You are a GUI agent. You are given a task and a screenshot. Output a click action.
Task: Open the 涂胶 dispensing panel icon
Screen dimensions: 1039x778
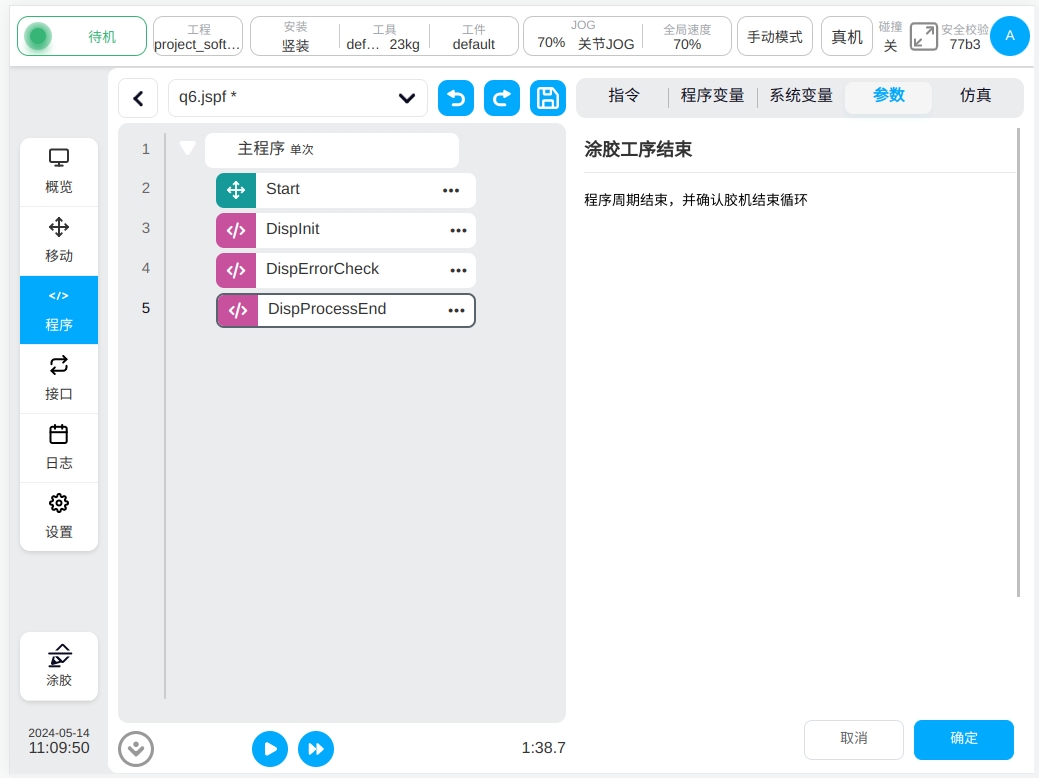coord(59,665)
